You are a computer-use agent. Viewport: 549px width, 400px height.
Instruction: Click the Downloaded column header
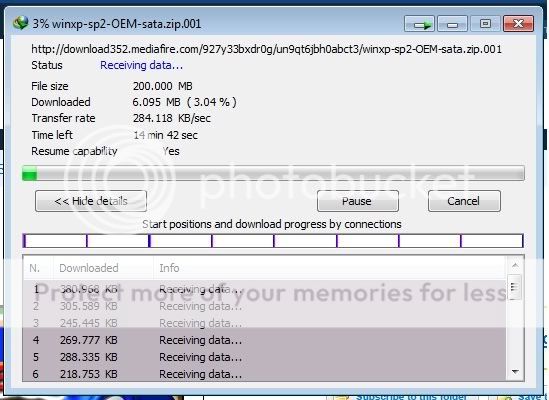point(103,268)
